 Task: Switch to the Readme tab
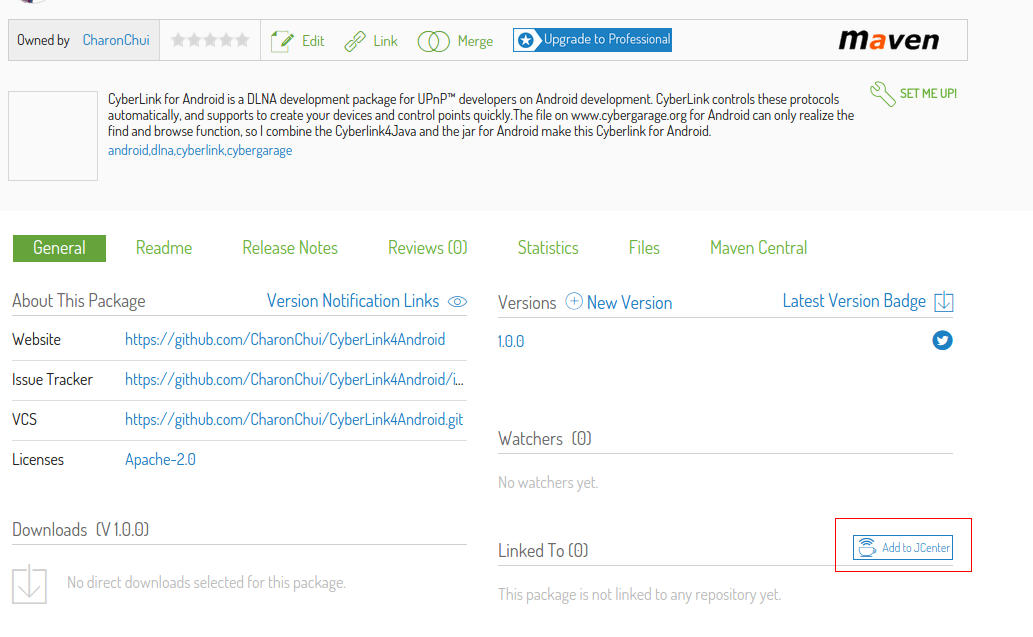[x=164, y=248]
